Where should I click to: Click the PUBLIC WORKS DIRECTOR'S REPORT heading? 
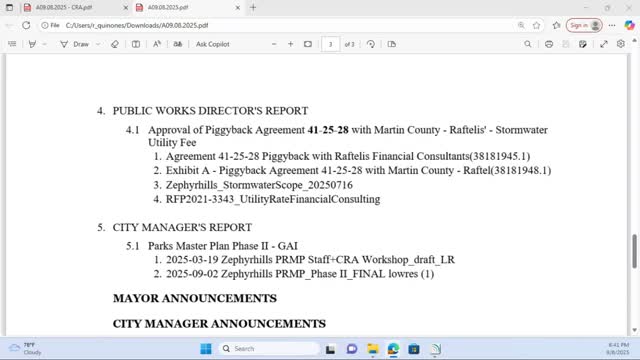point(210,111)
